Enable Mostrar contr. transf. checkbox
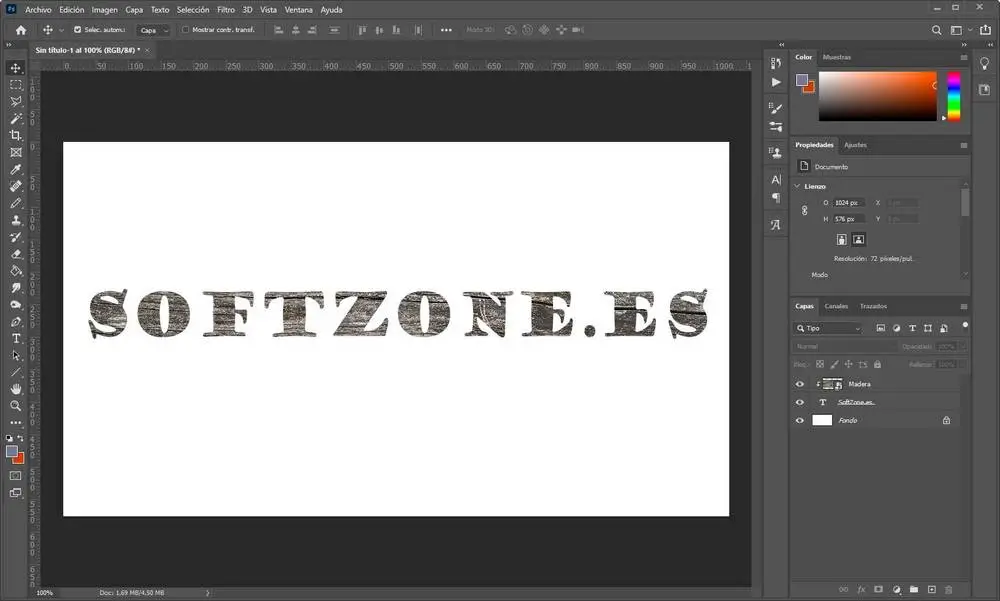1000x601 pixels. [x=186, y=29]
